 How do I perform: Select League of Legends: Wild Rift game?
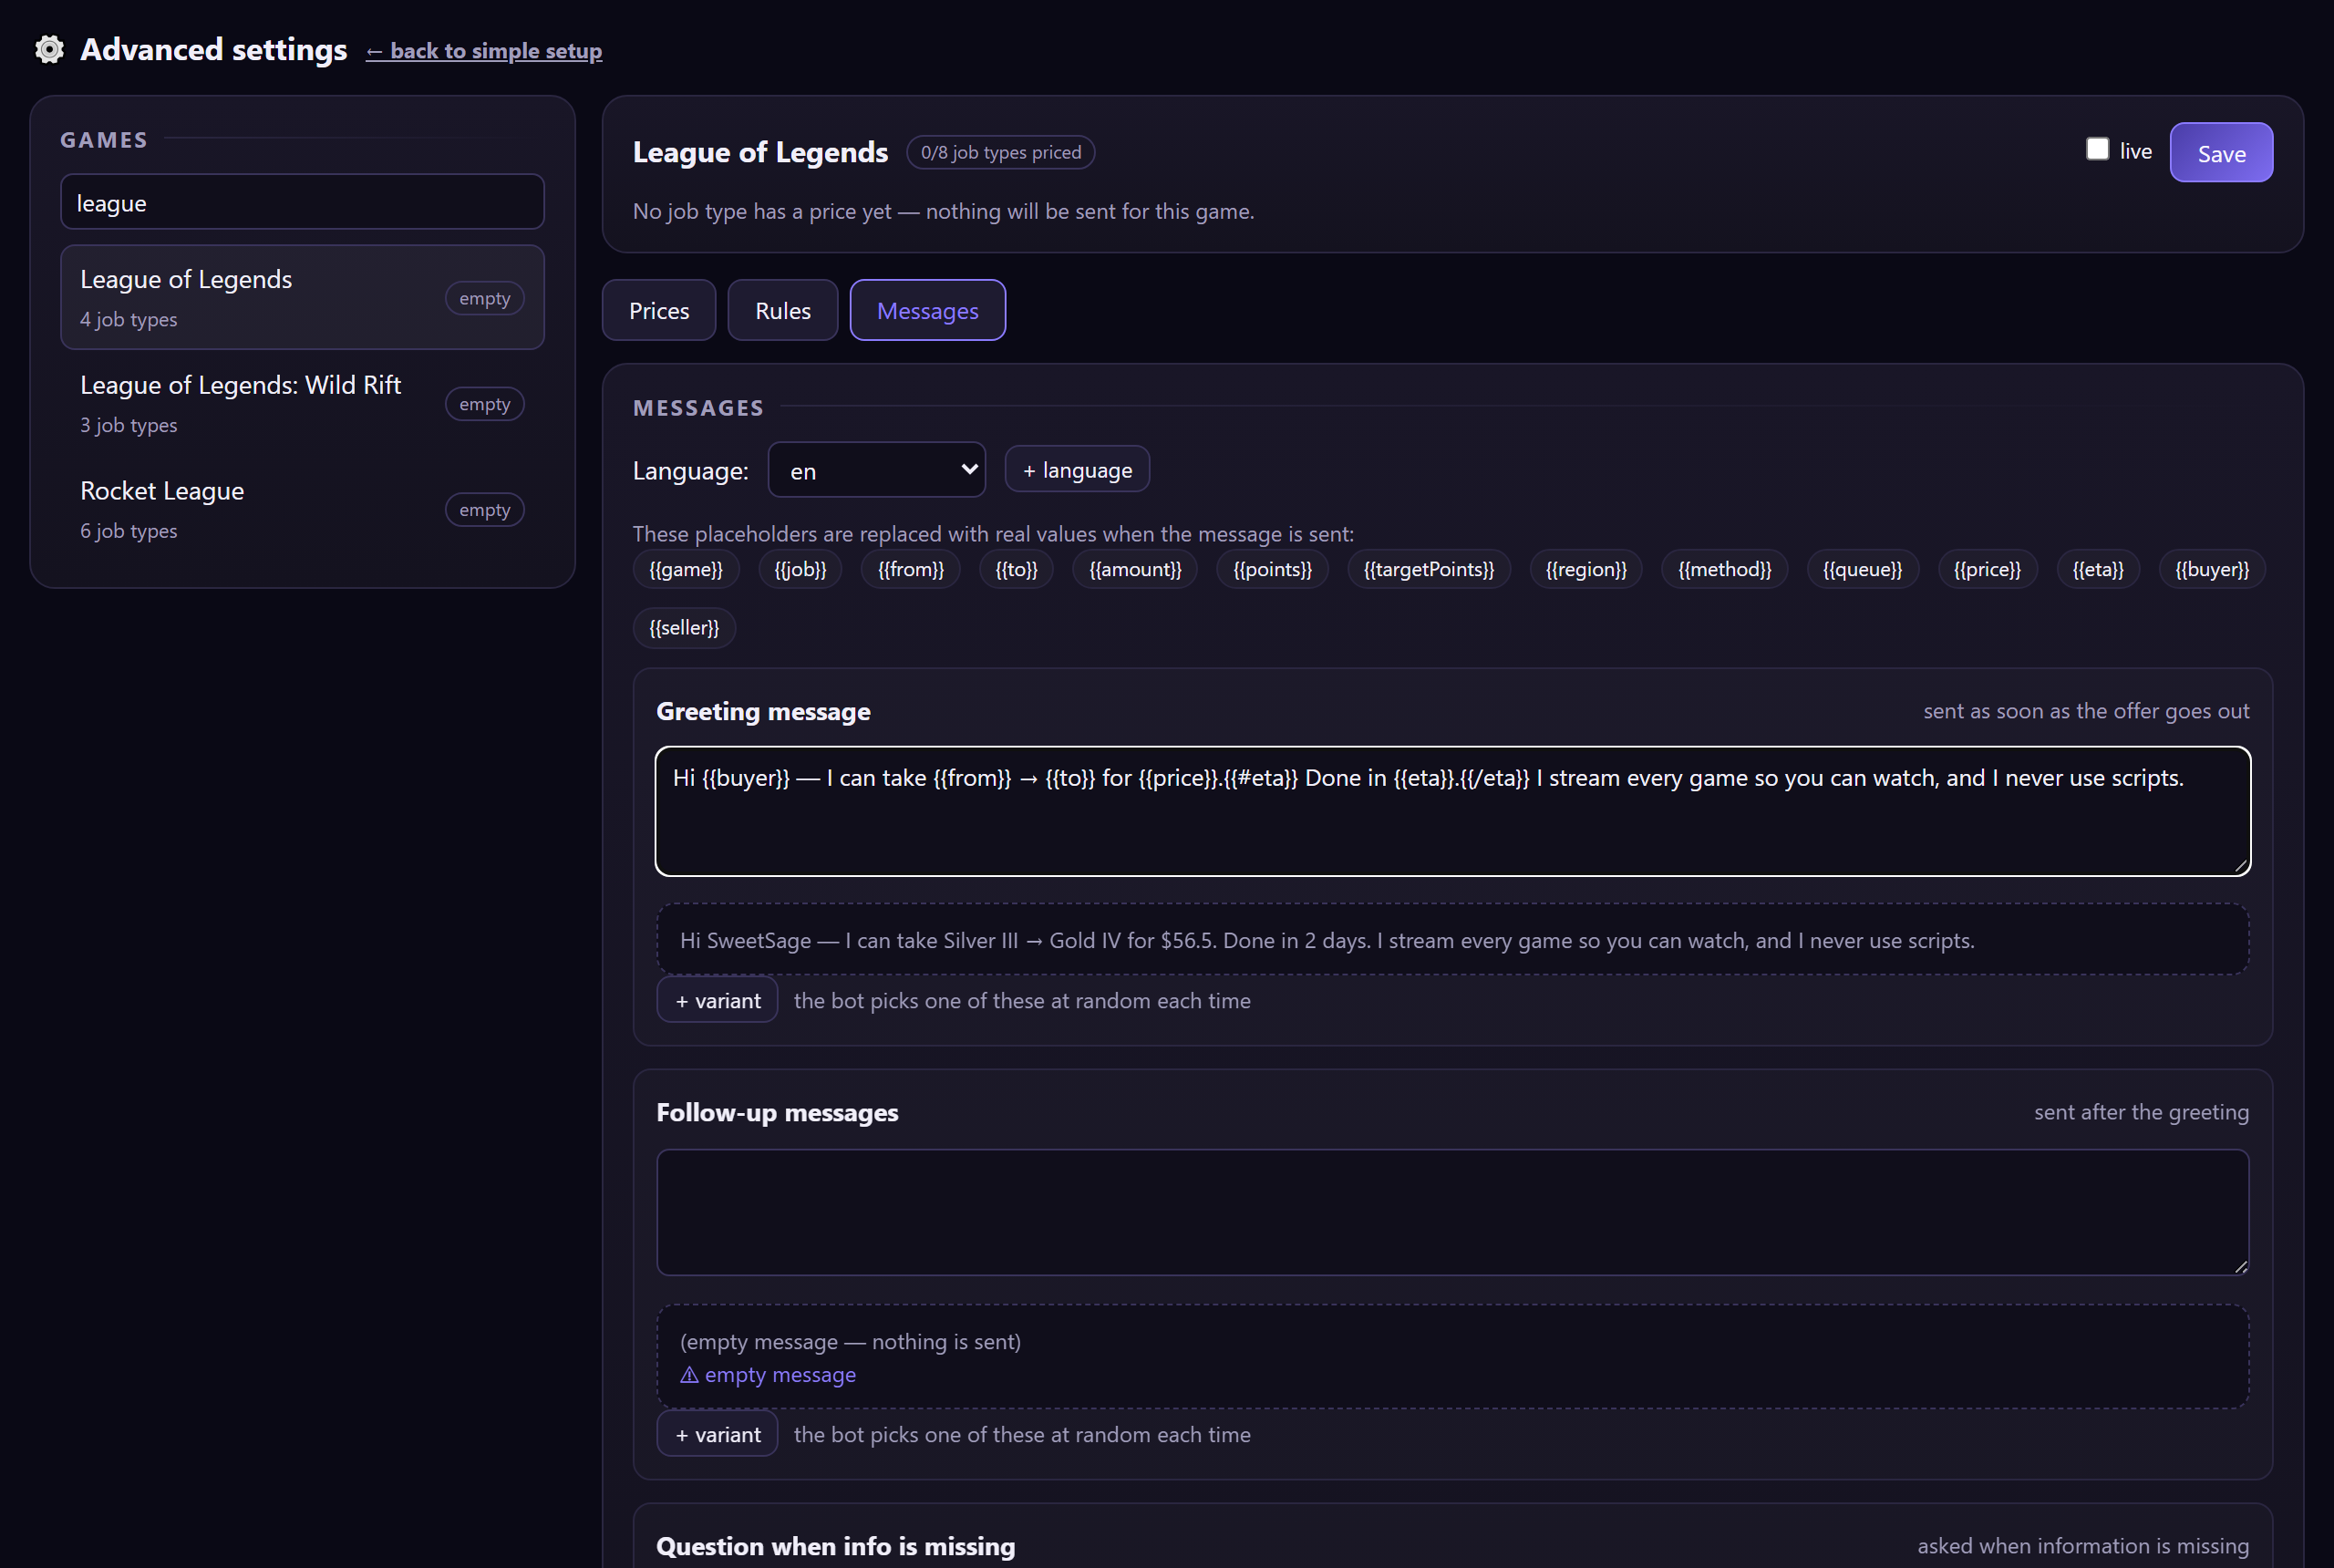click(x=302, y=403)
